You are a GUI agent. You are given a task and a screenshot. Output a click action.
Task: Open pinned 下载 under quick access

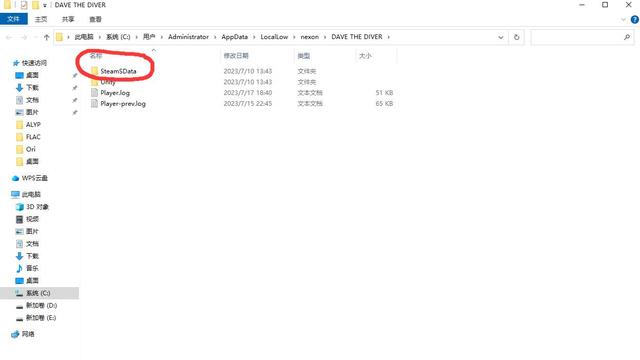click(x=32, y=87)
